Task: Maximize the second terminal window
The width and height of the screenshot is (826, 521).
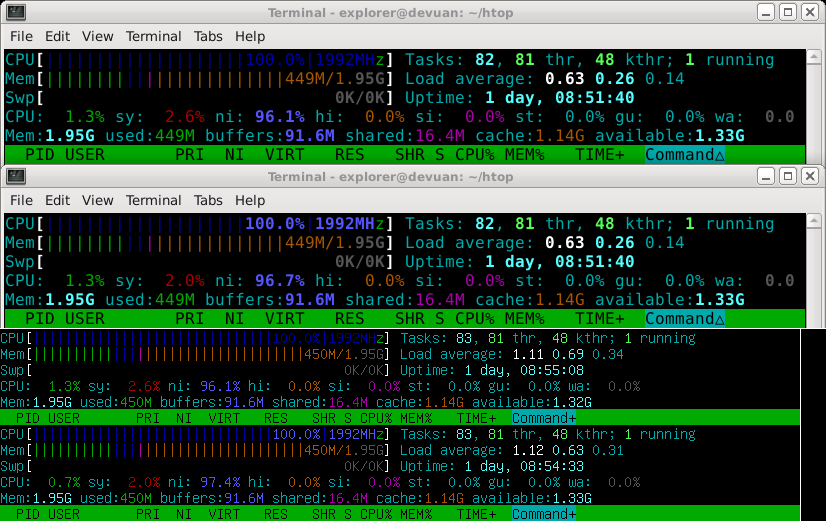Action: tap(788, 176)
